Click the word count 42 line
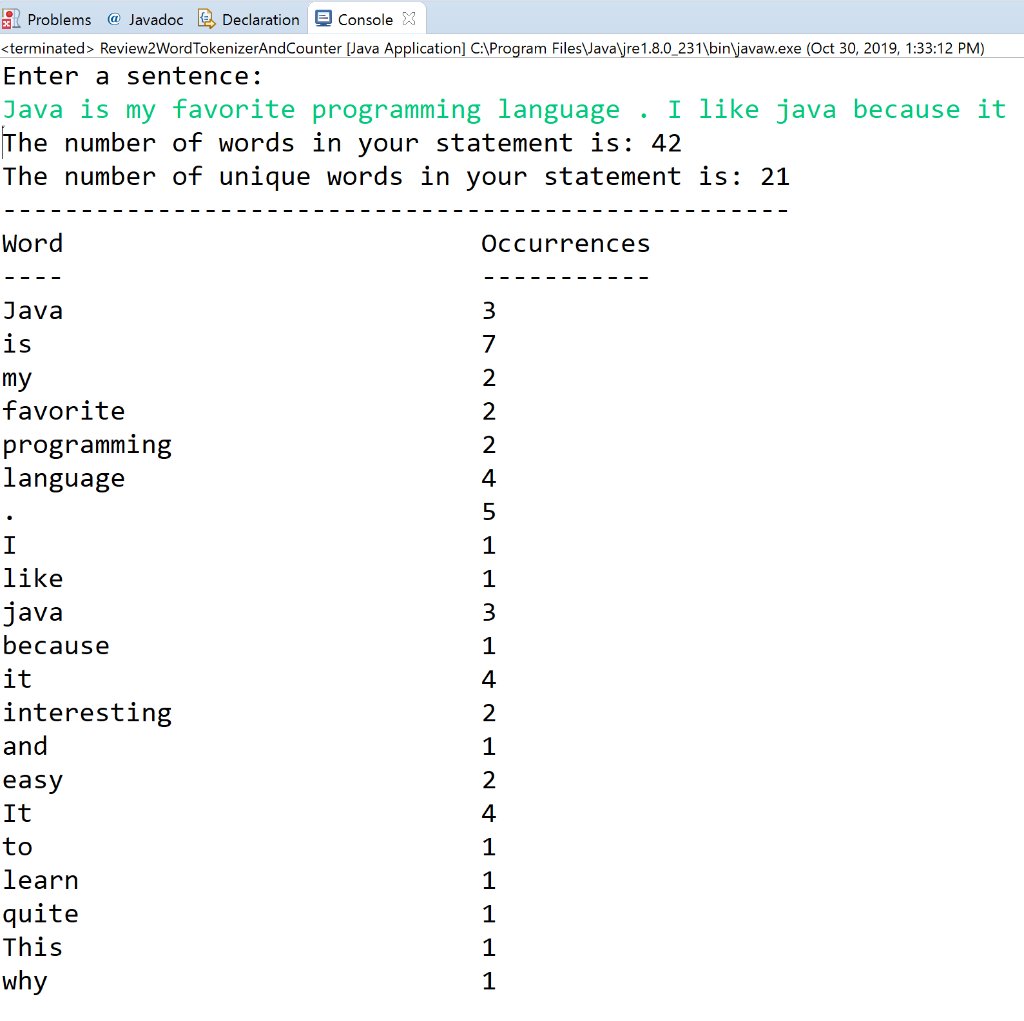Viewport: 1024px width, 1021px height. [340, 143]
